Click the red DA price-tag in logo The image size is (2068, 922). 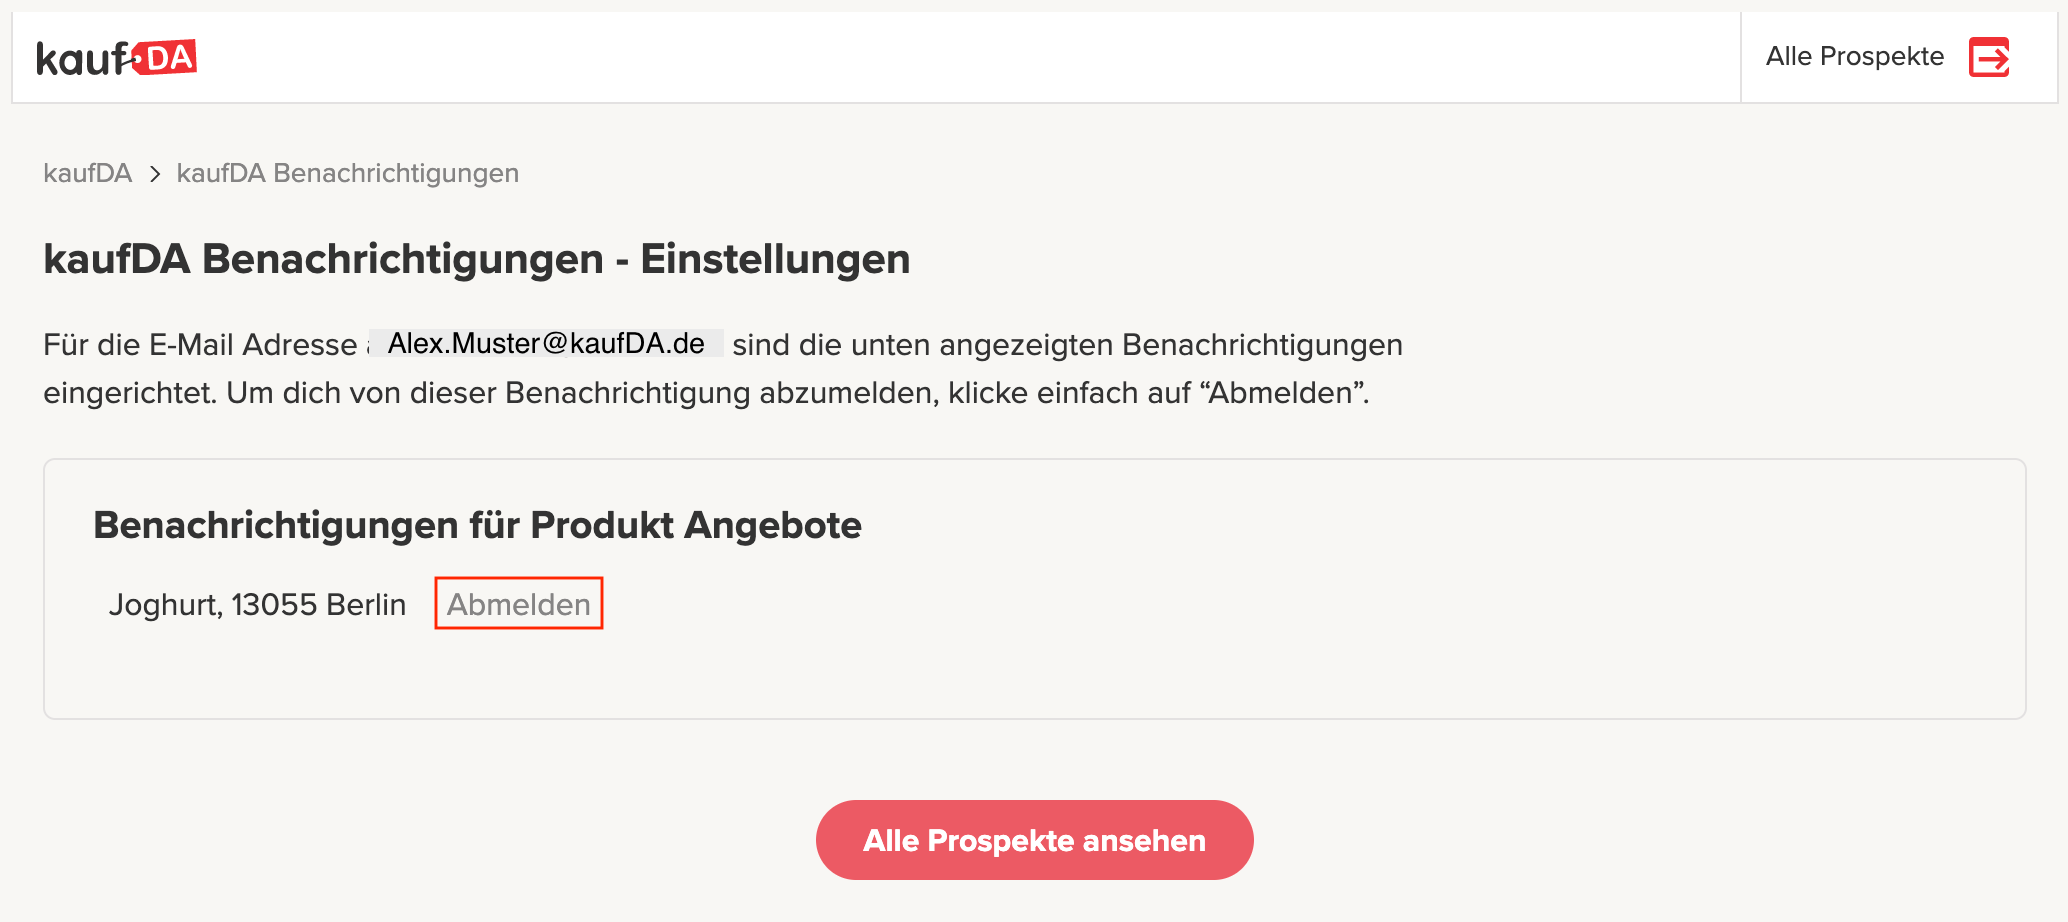167,58
